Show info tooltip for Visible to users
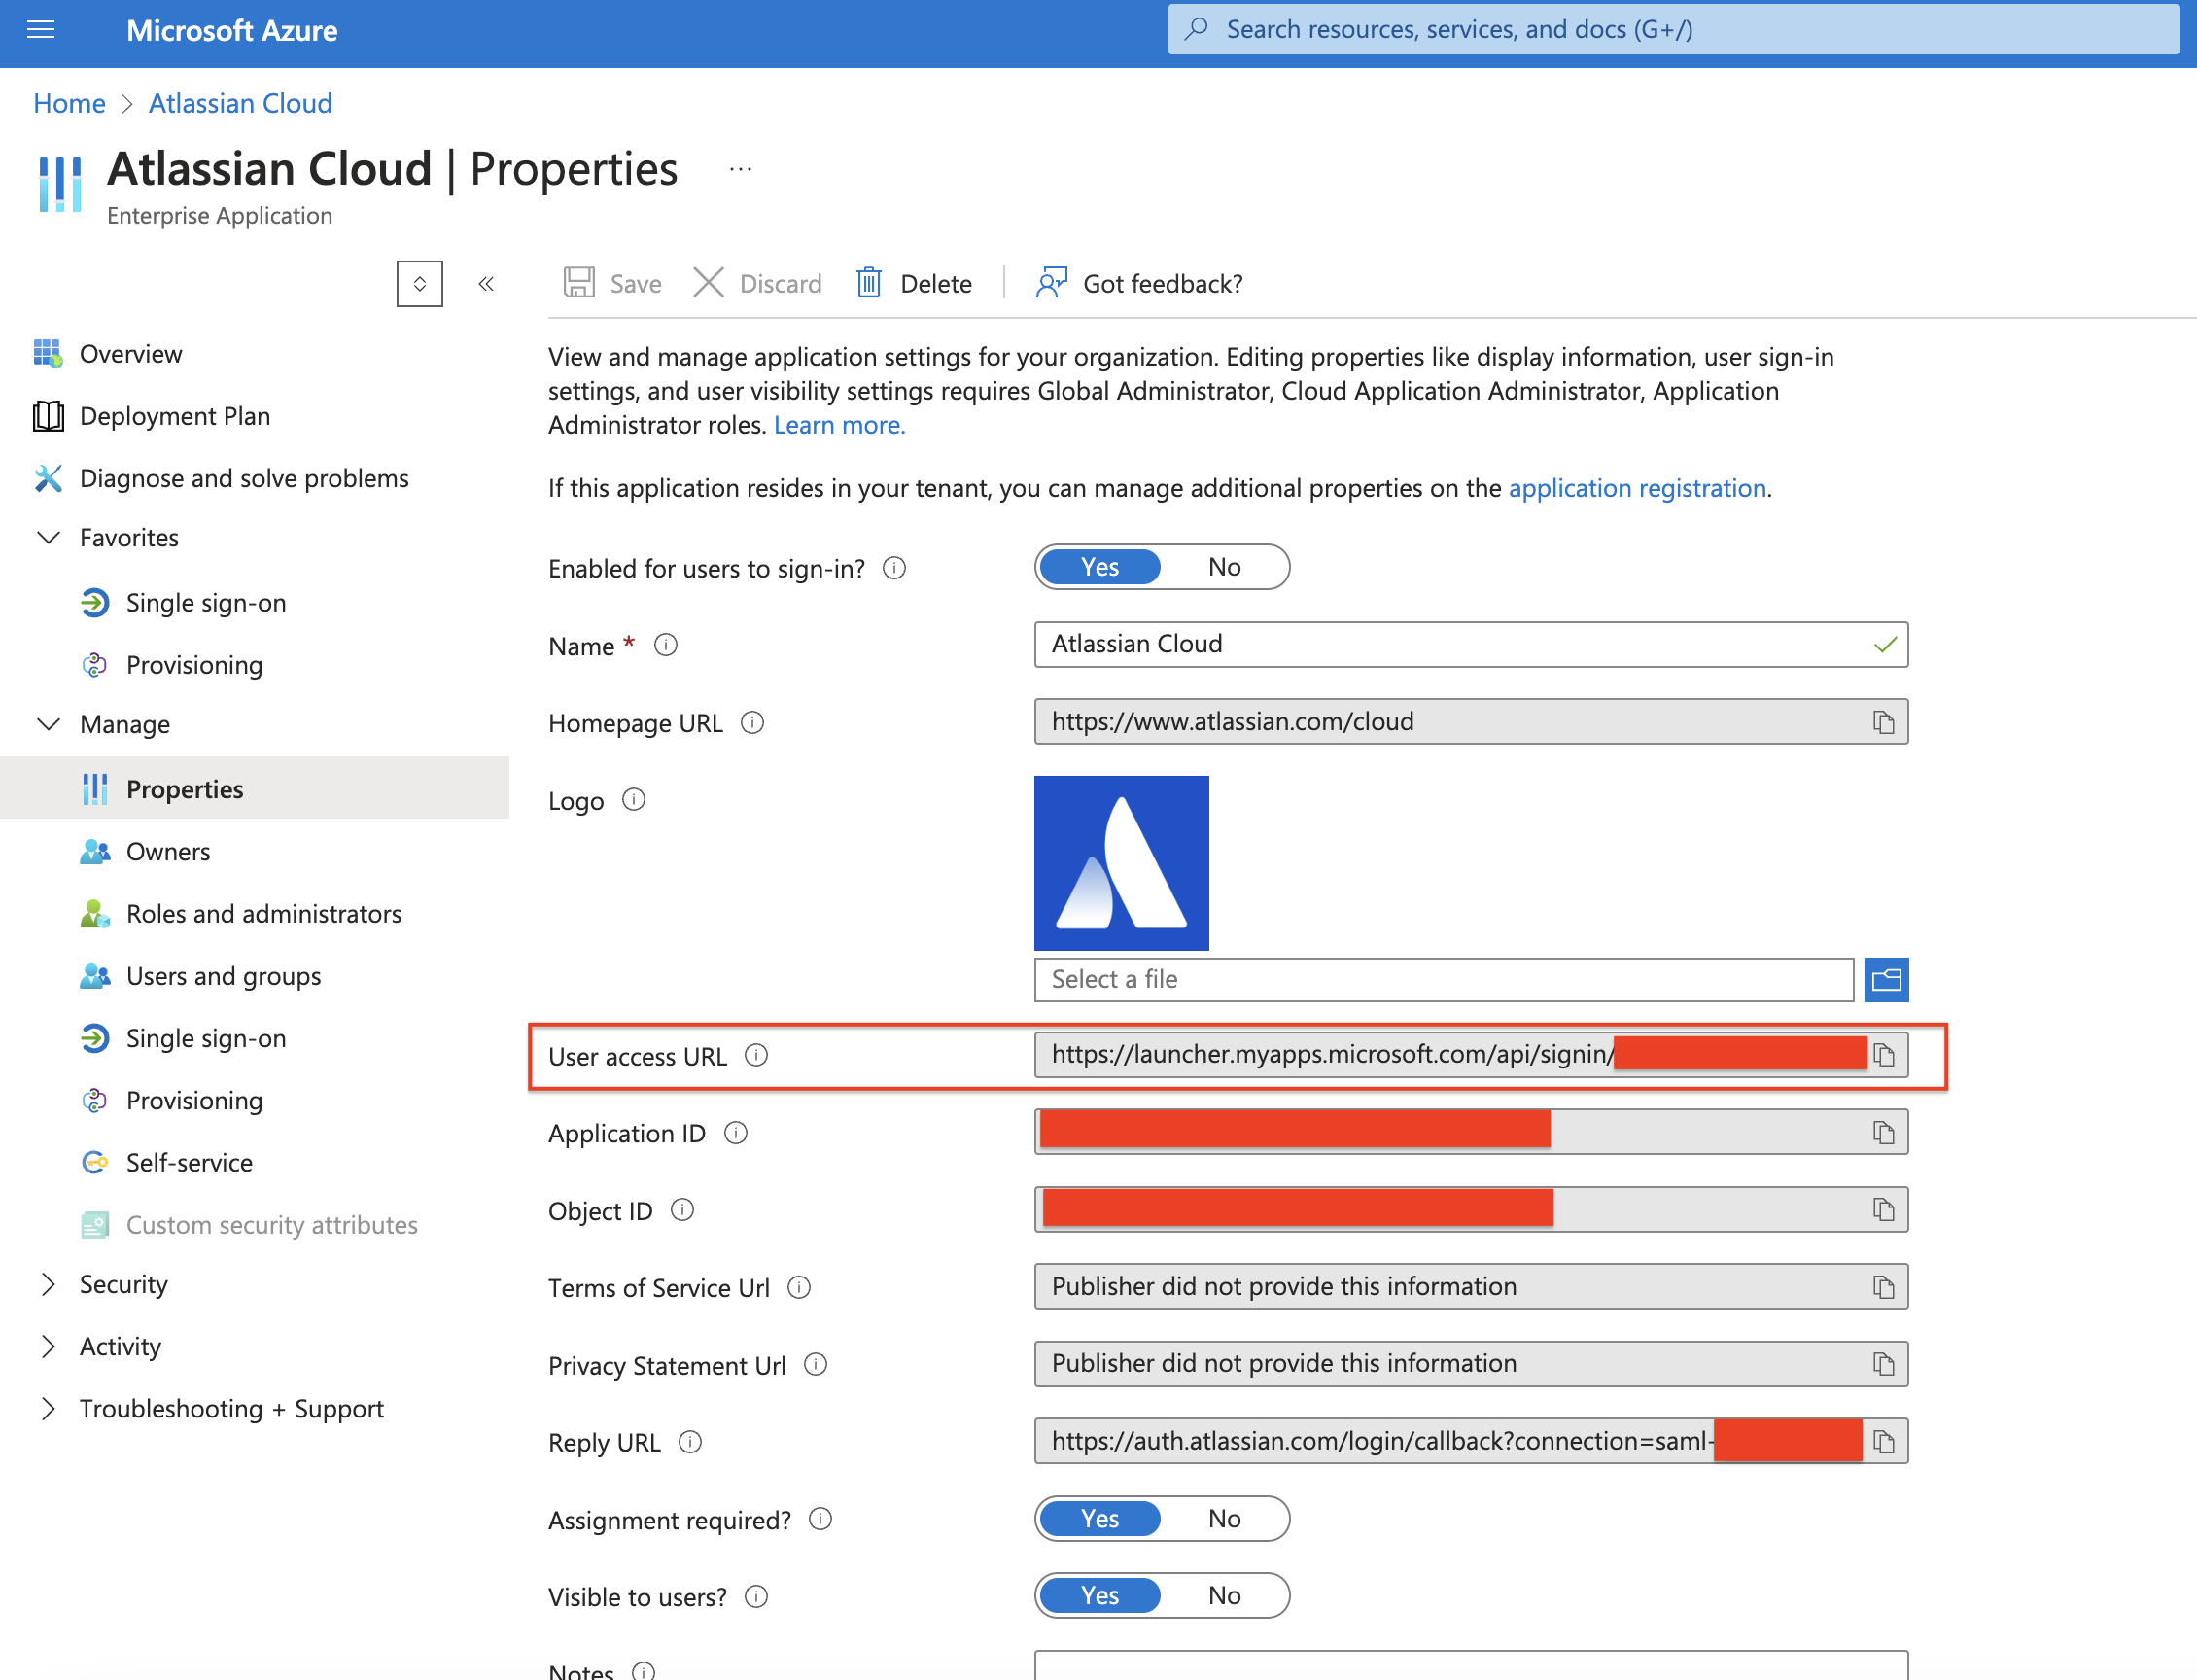This screenshot has height=1680, width=2197. click(756, 1596)
